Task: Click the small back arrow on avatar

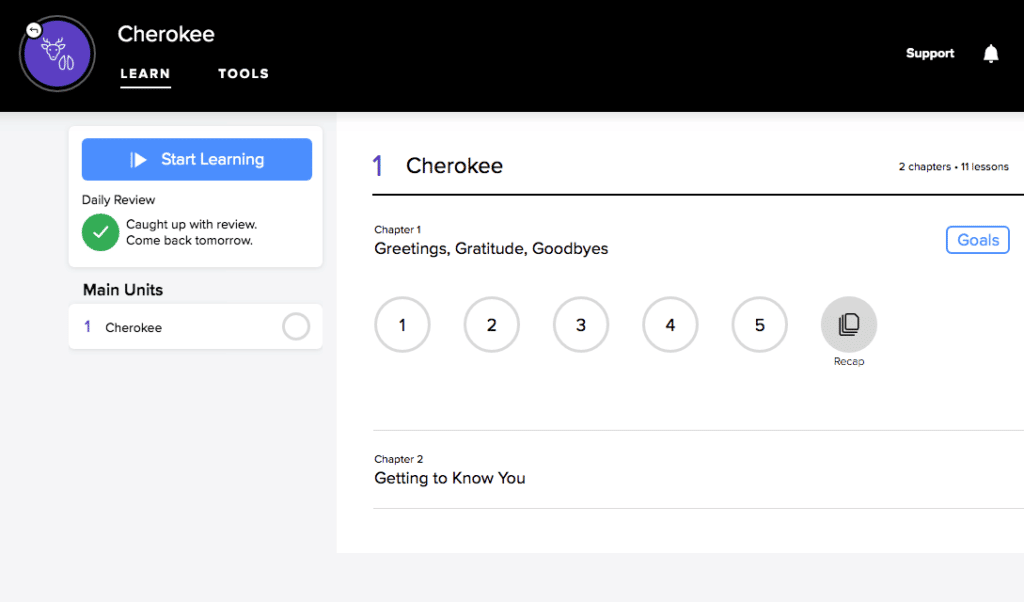Action: click(x=34, y=30)
